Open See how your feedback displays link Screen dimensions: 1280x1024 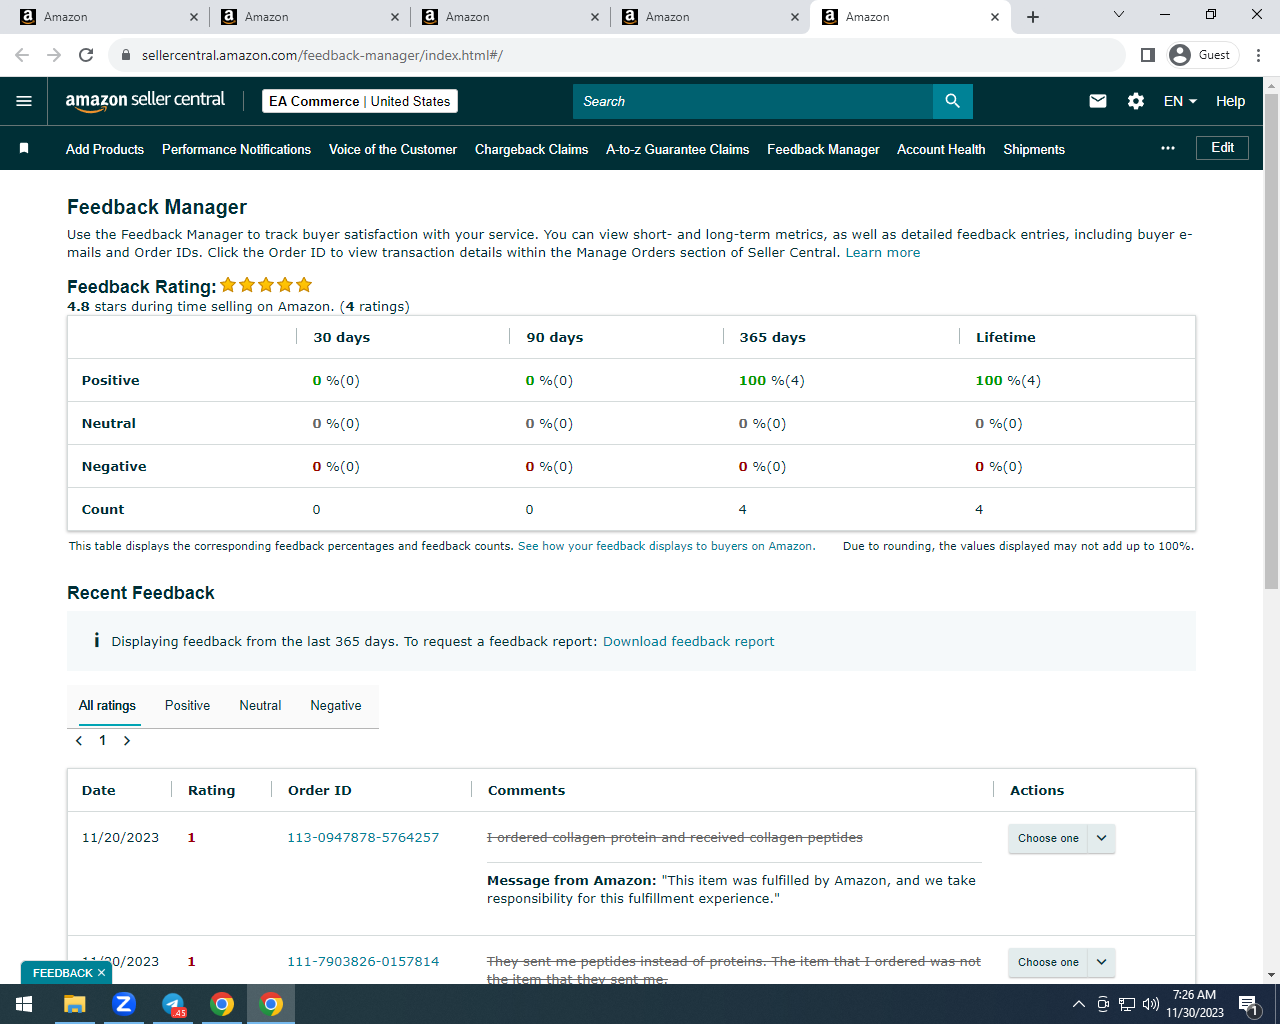pos(666,546)
